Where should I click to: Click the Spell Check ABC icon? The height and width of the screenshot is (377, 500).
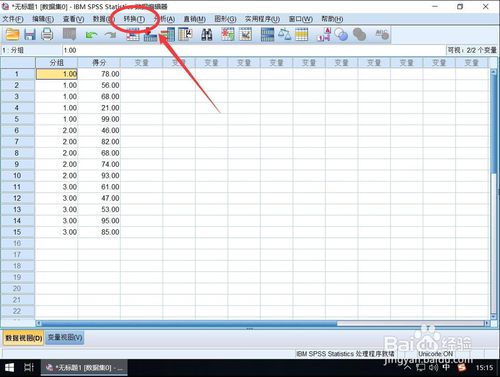(381, 35)
